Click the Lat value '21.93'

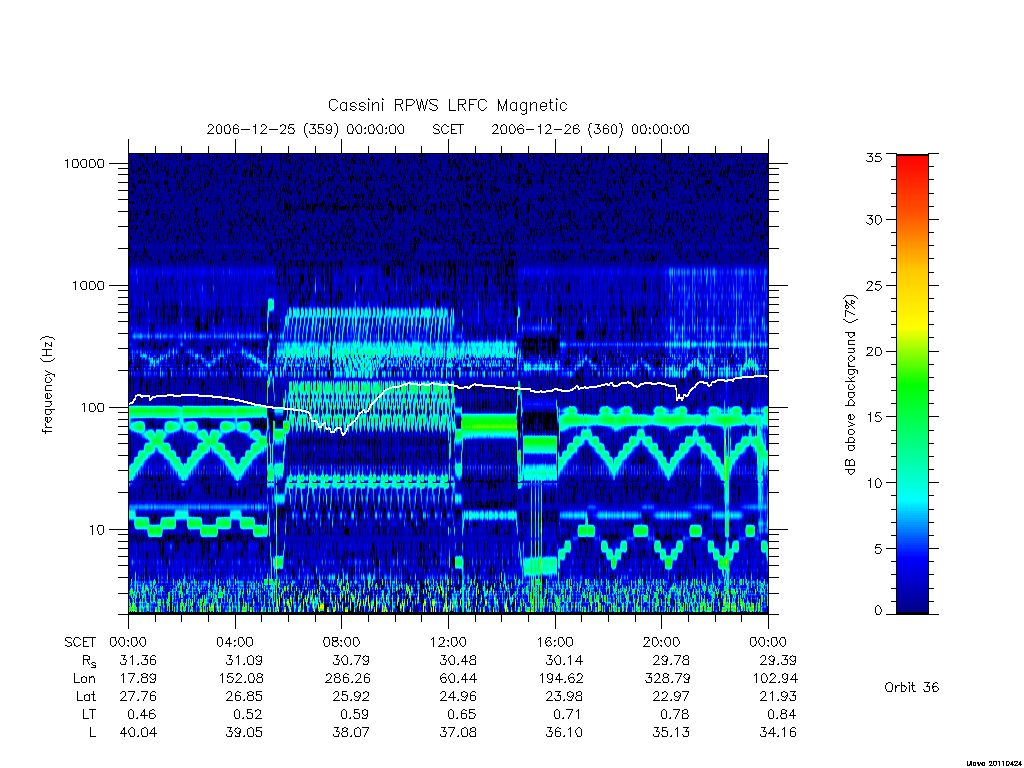(778, 697)
